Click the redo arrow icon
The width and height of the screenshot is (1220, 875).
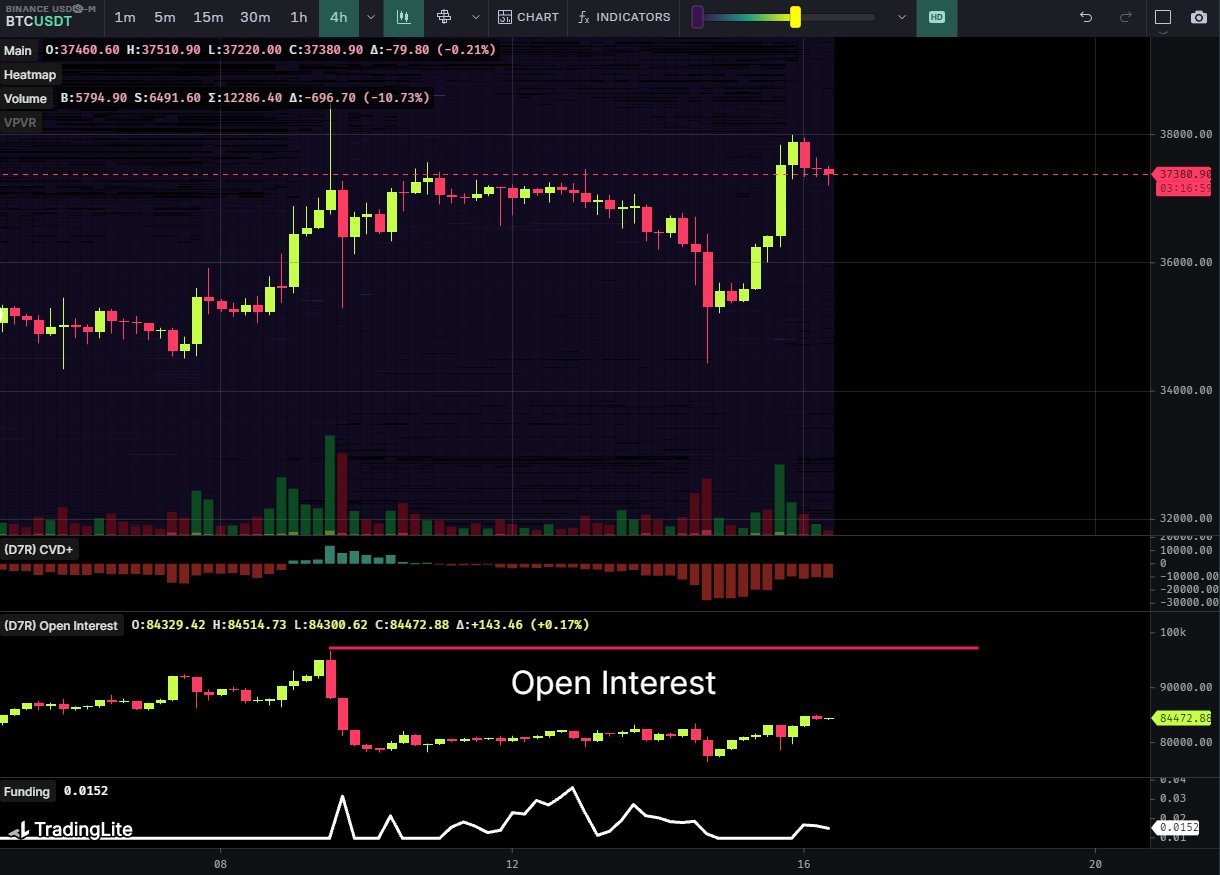pos(1126,17)
